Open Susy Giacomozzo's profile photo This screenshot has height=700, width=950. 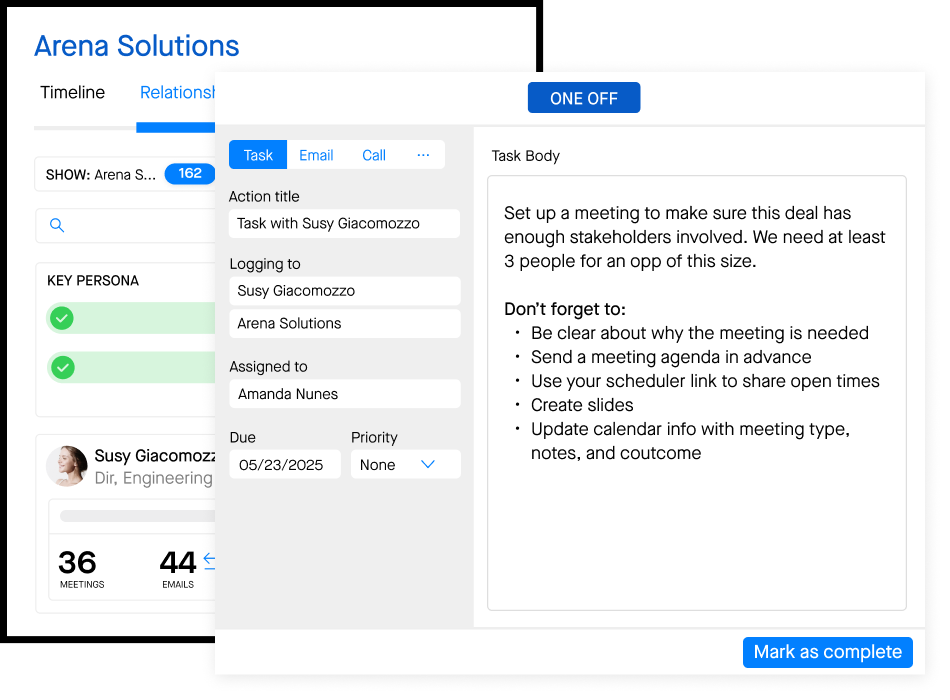67,466
